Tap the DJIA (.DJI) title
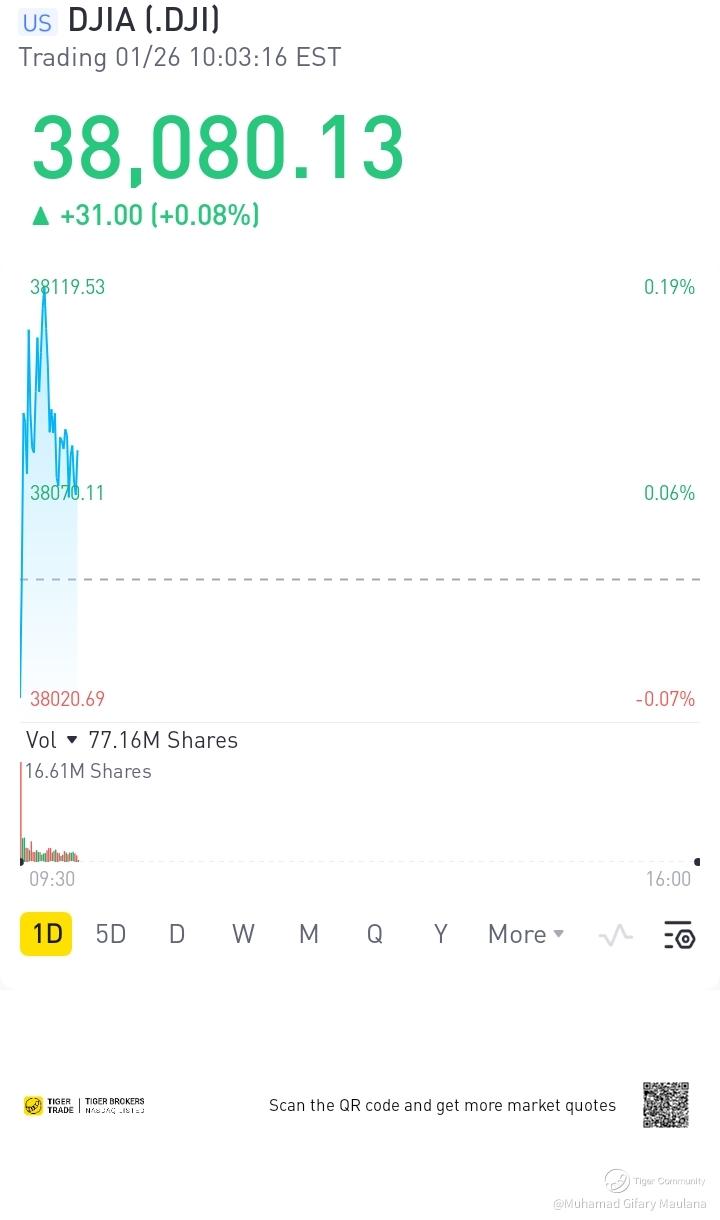Image resolution: width=720 pixels, height=1220 pixels. click(144, 20)
